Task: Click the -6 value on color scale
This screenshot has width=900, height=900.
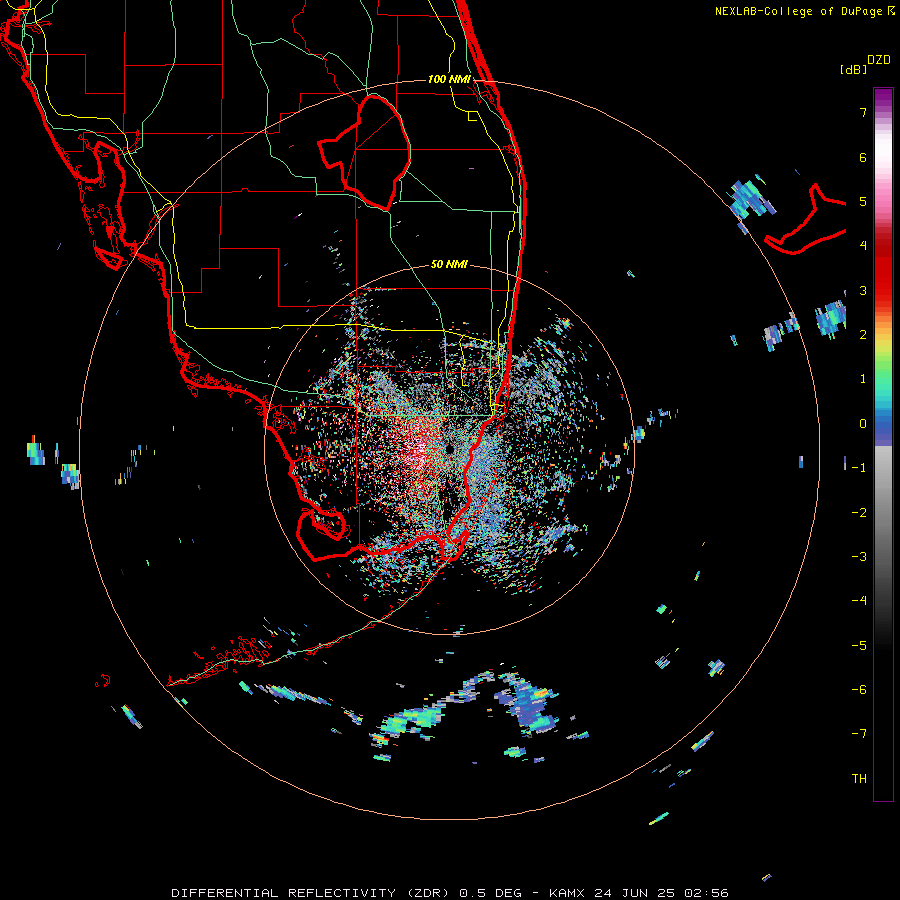Action: [859, 690]
